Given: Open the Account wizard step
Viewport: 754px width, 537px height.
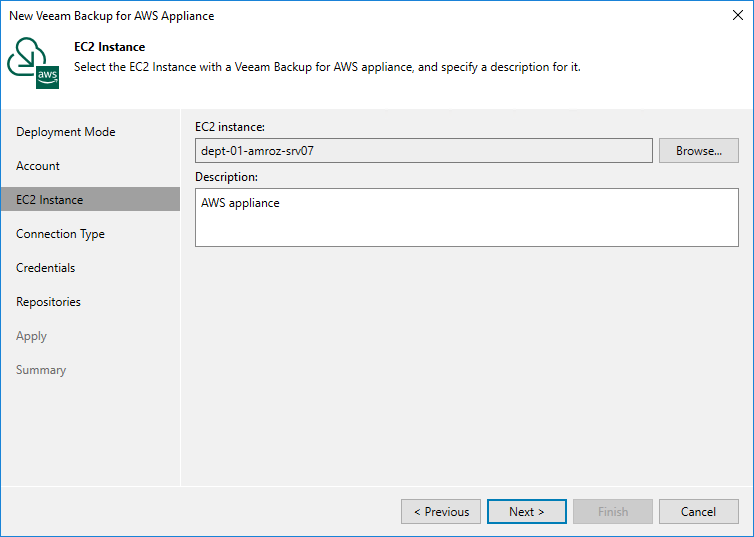Looking at the screenshot, I should (38, 166).
